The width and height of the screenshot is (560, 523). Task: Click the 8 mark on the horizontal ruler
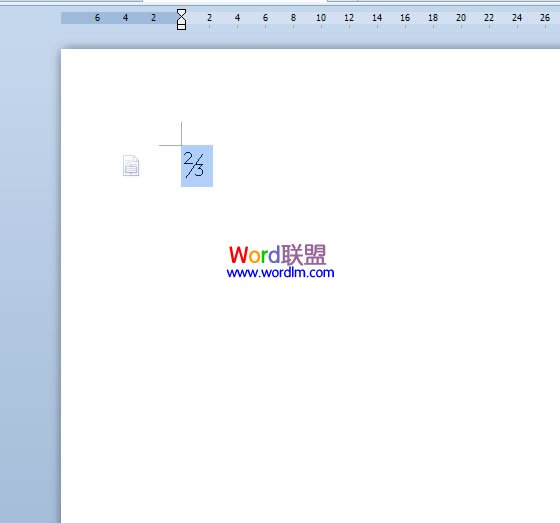[293, 18]
